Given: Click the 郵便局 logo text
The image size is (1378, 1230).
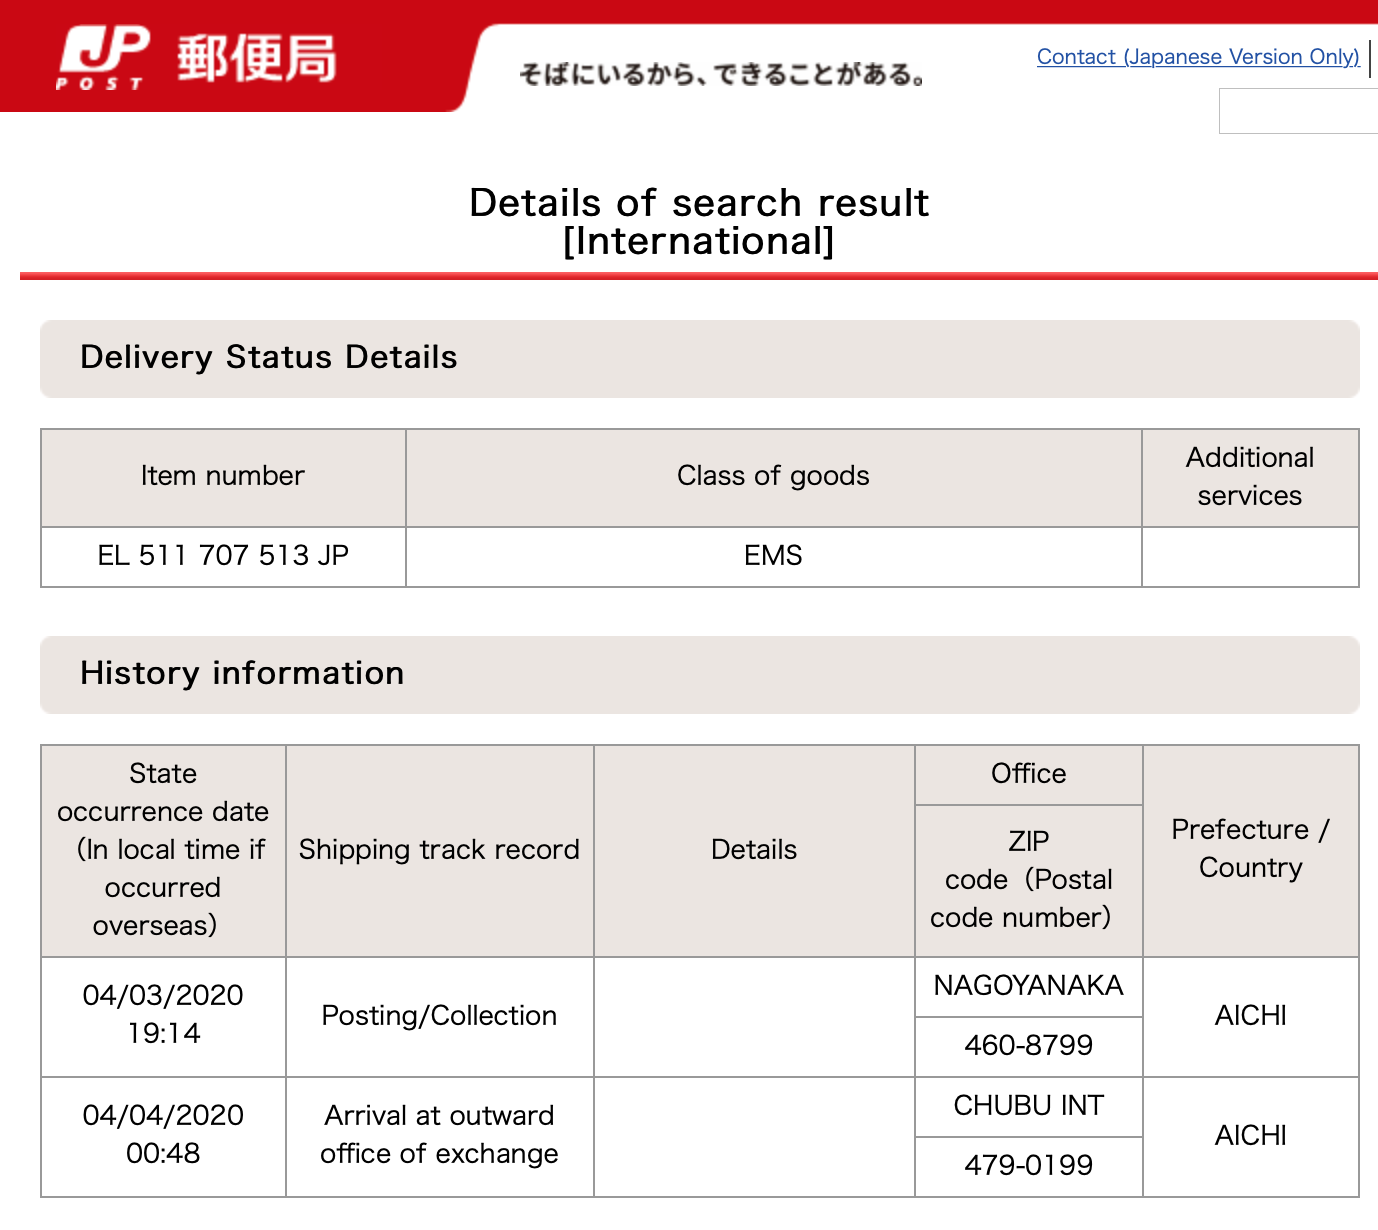Looking at the screenshot, I should tap(257, 58).
